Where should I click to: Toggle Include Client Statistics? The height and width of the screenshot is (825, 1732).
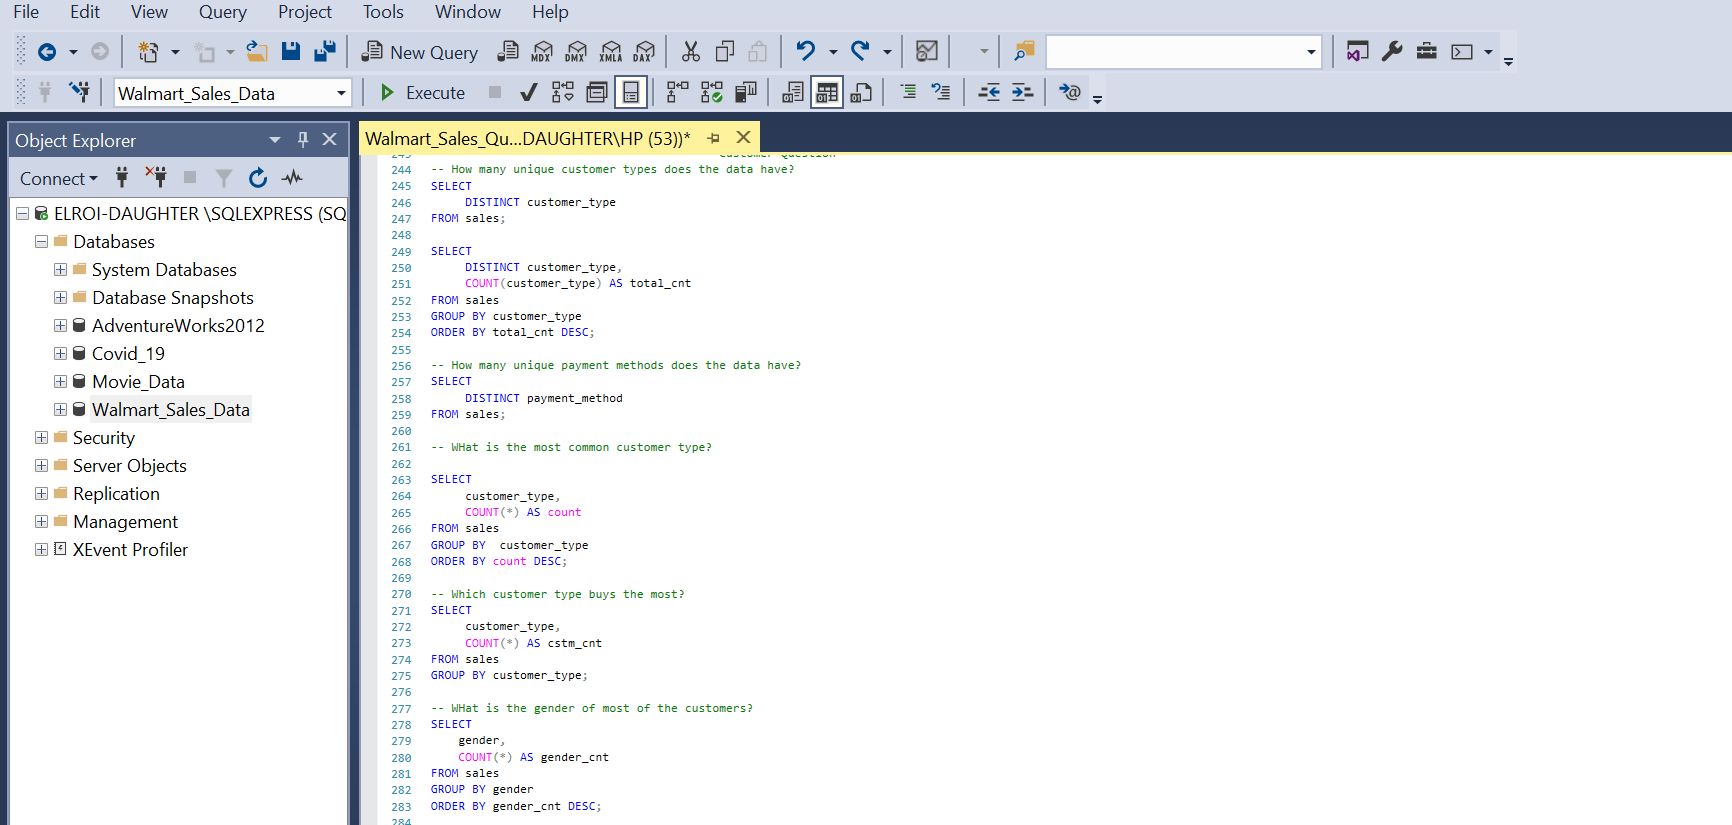tap(746, 93)
